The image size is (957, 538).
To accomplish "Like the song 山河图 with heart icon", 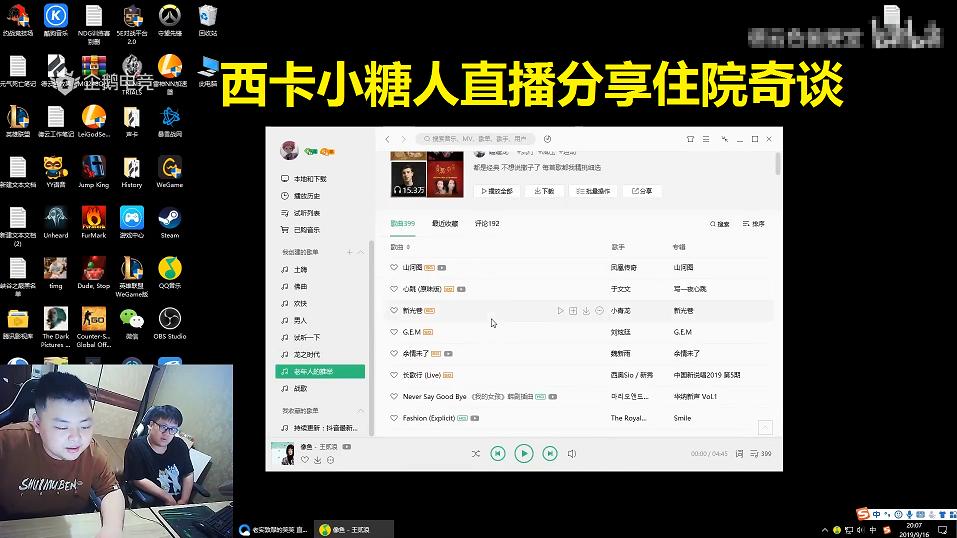I will pyautogui.click(x=394, y=267).
